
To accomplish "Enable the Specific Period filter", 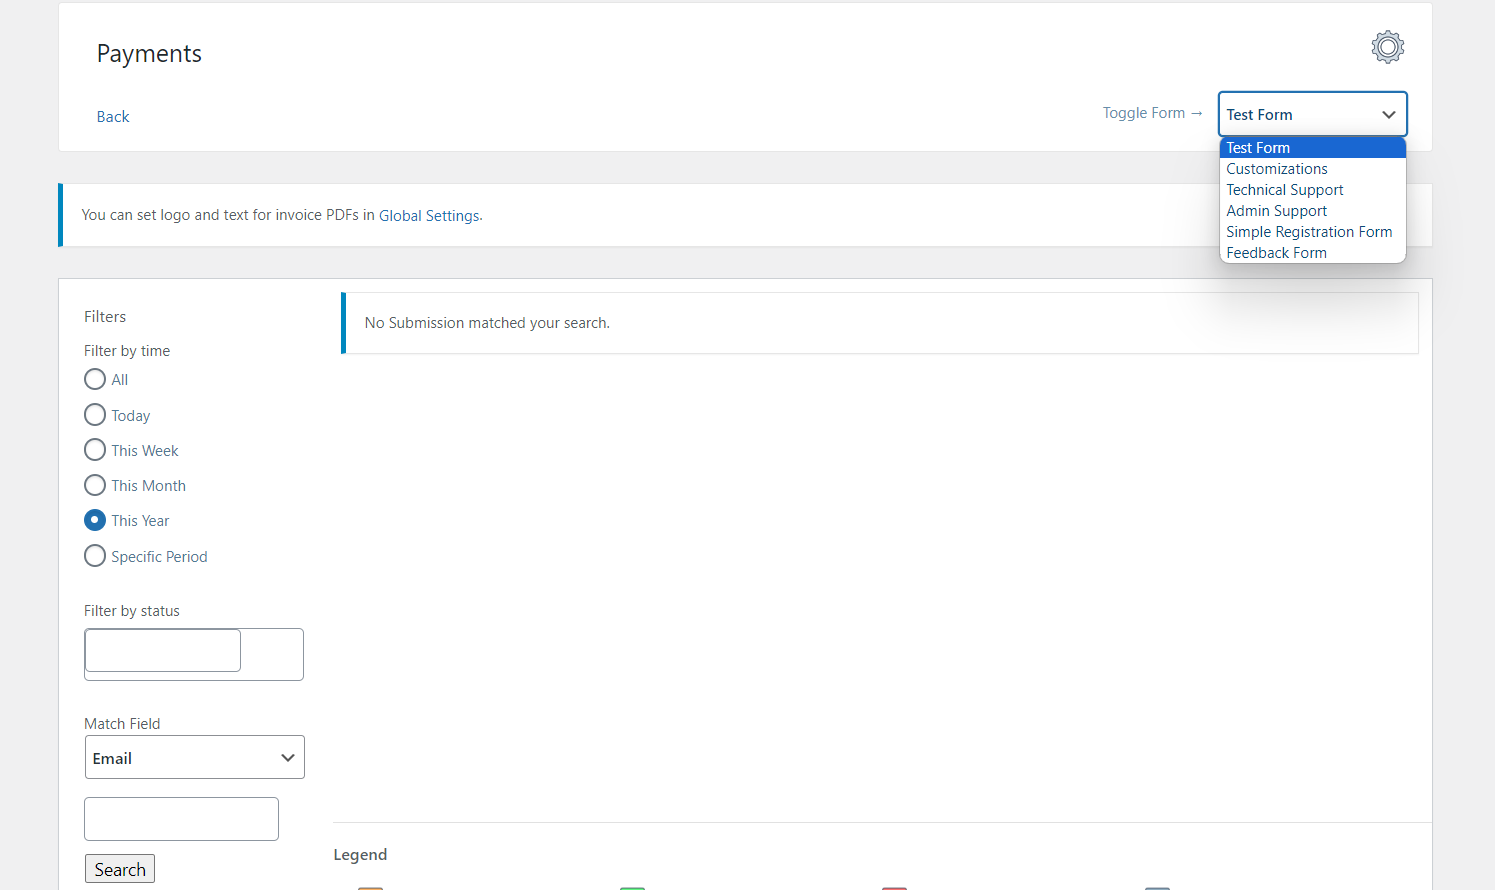I will click(94, 555).
